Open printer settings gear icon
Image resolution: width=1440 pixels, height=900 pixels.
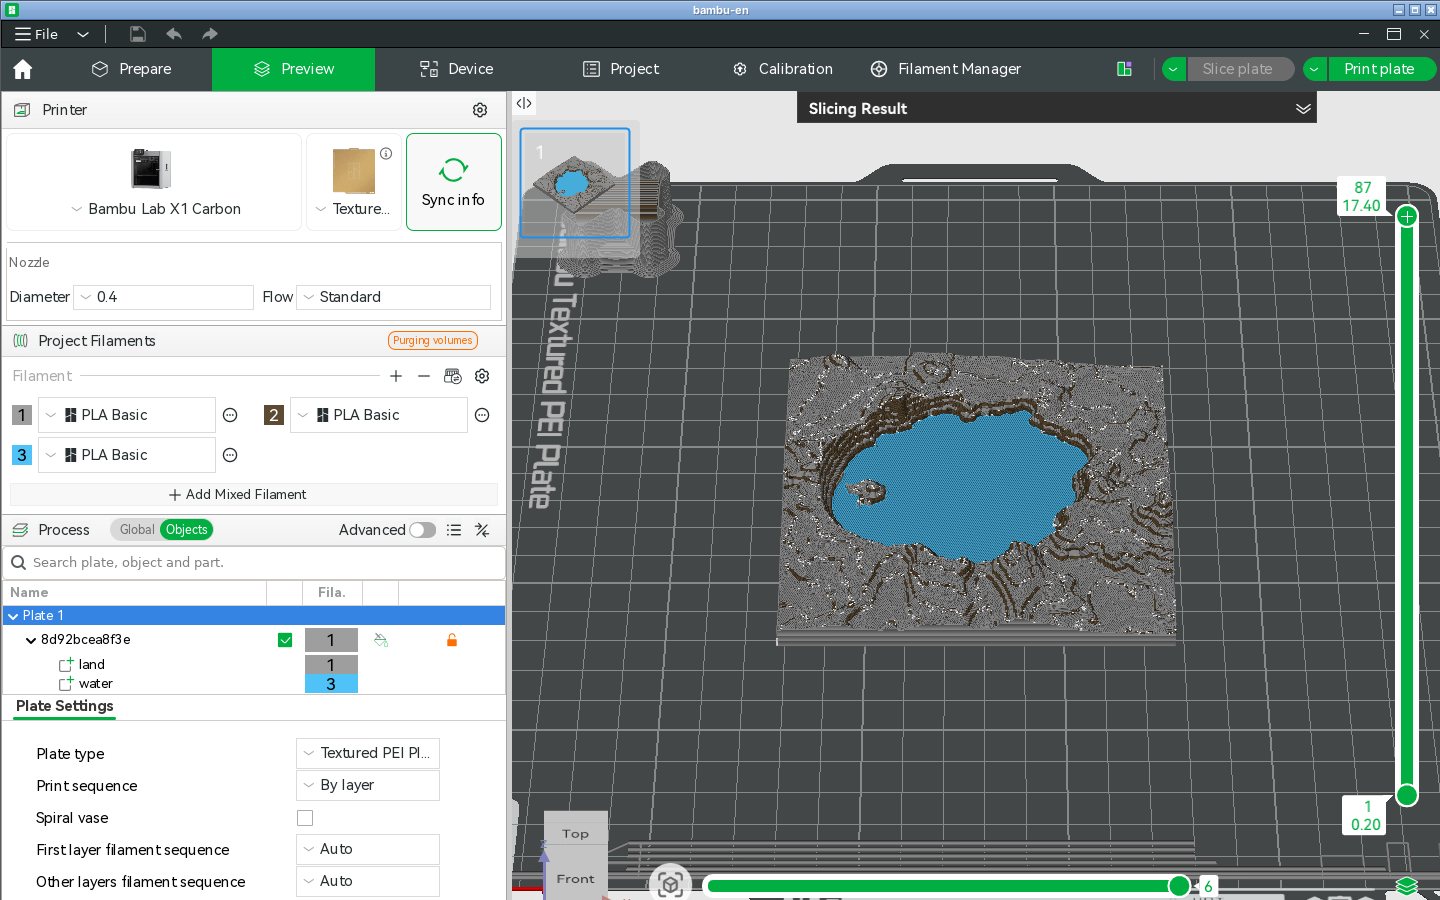click(x=480, y=110)
